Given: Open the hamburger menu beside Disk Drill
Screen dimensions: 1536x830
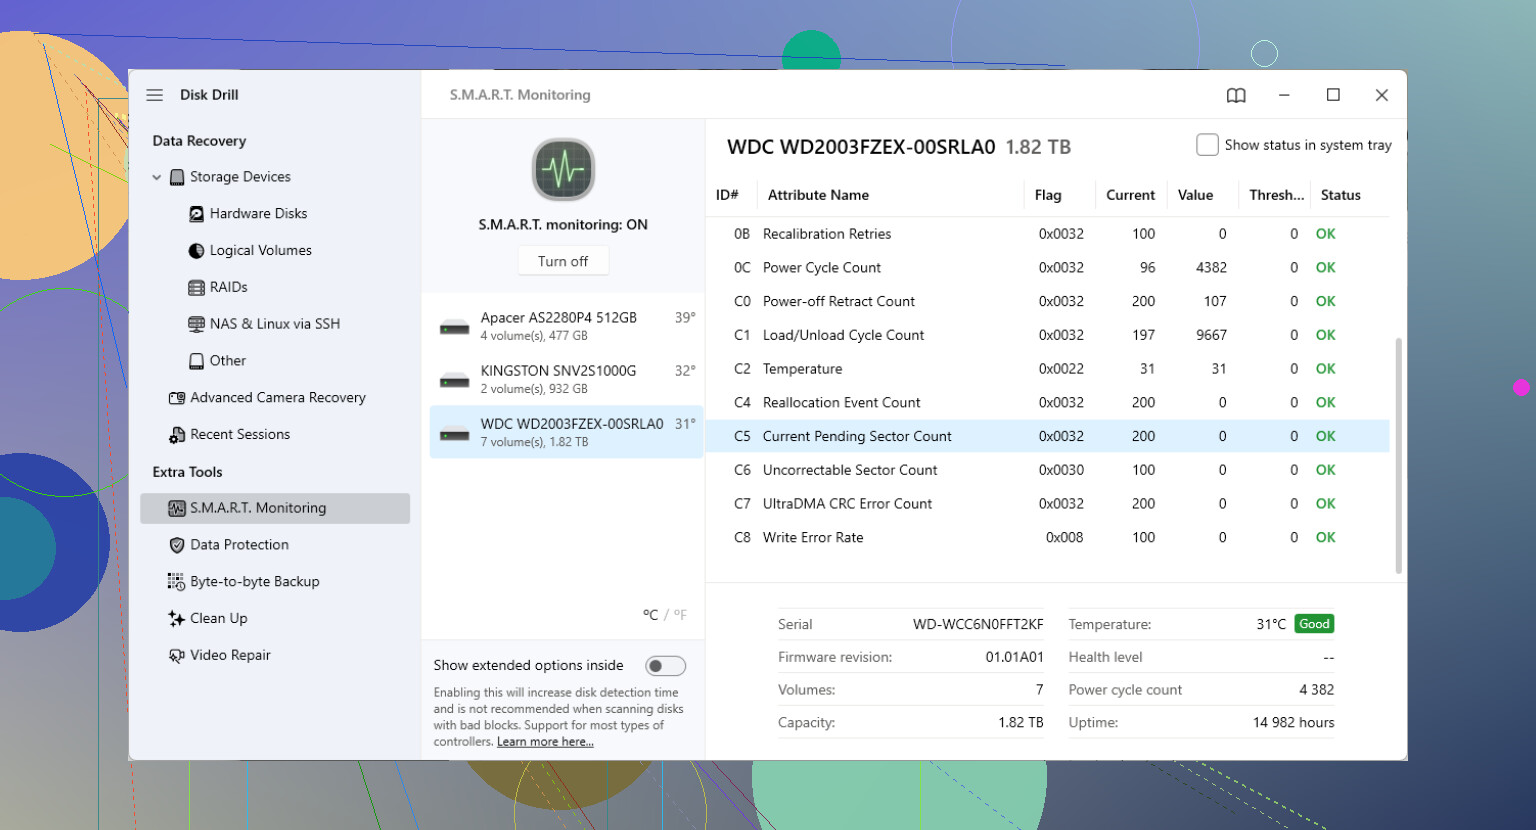Looking at the screenshot, I should [x=155, y=95].
